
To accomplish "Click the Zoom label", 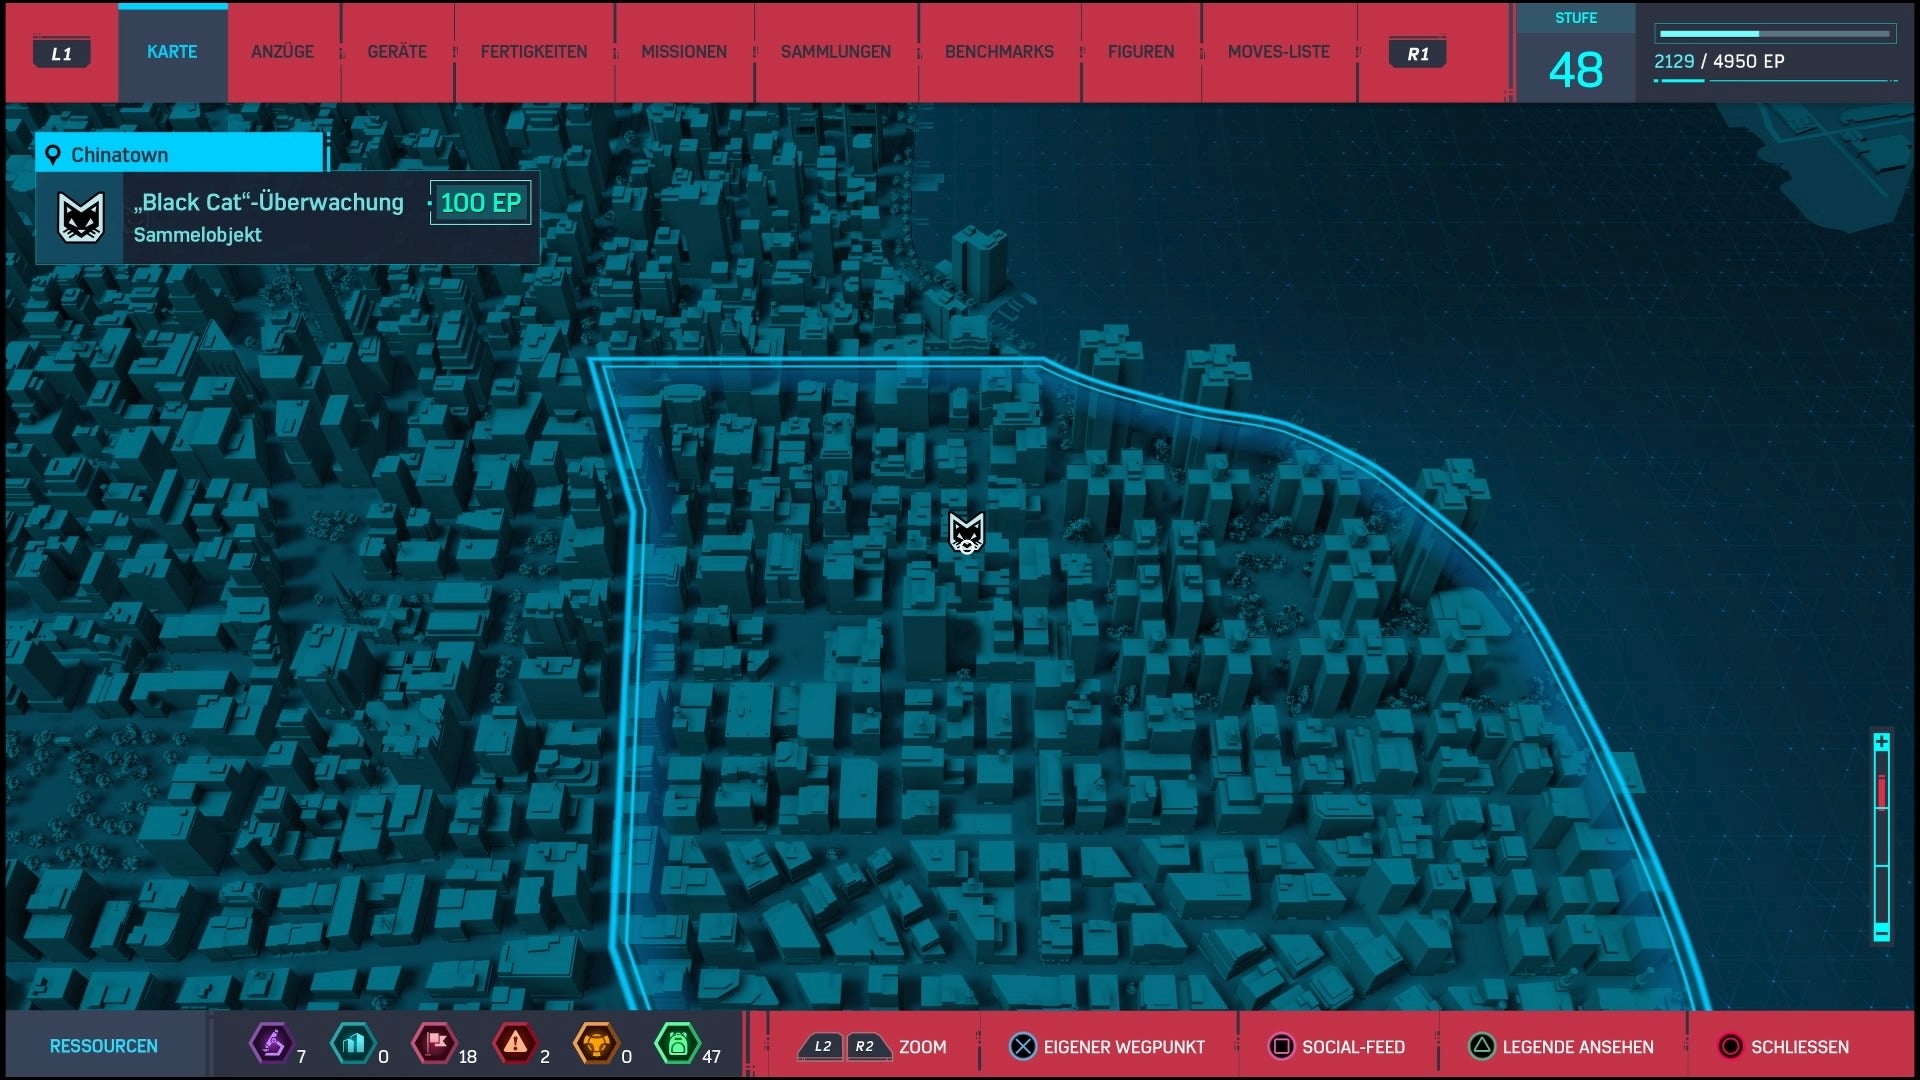I will pyautogui.click(x=922, y=1047).
